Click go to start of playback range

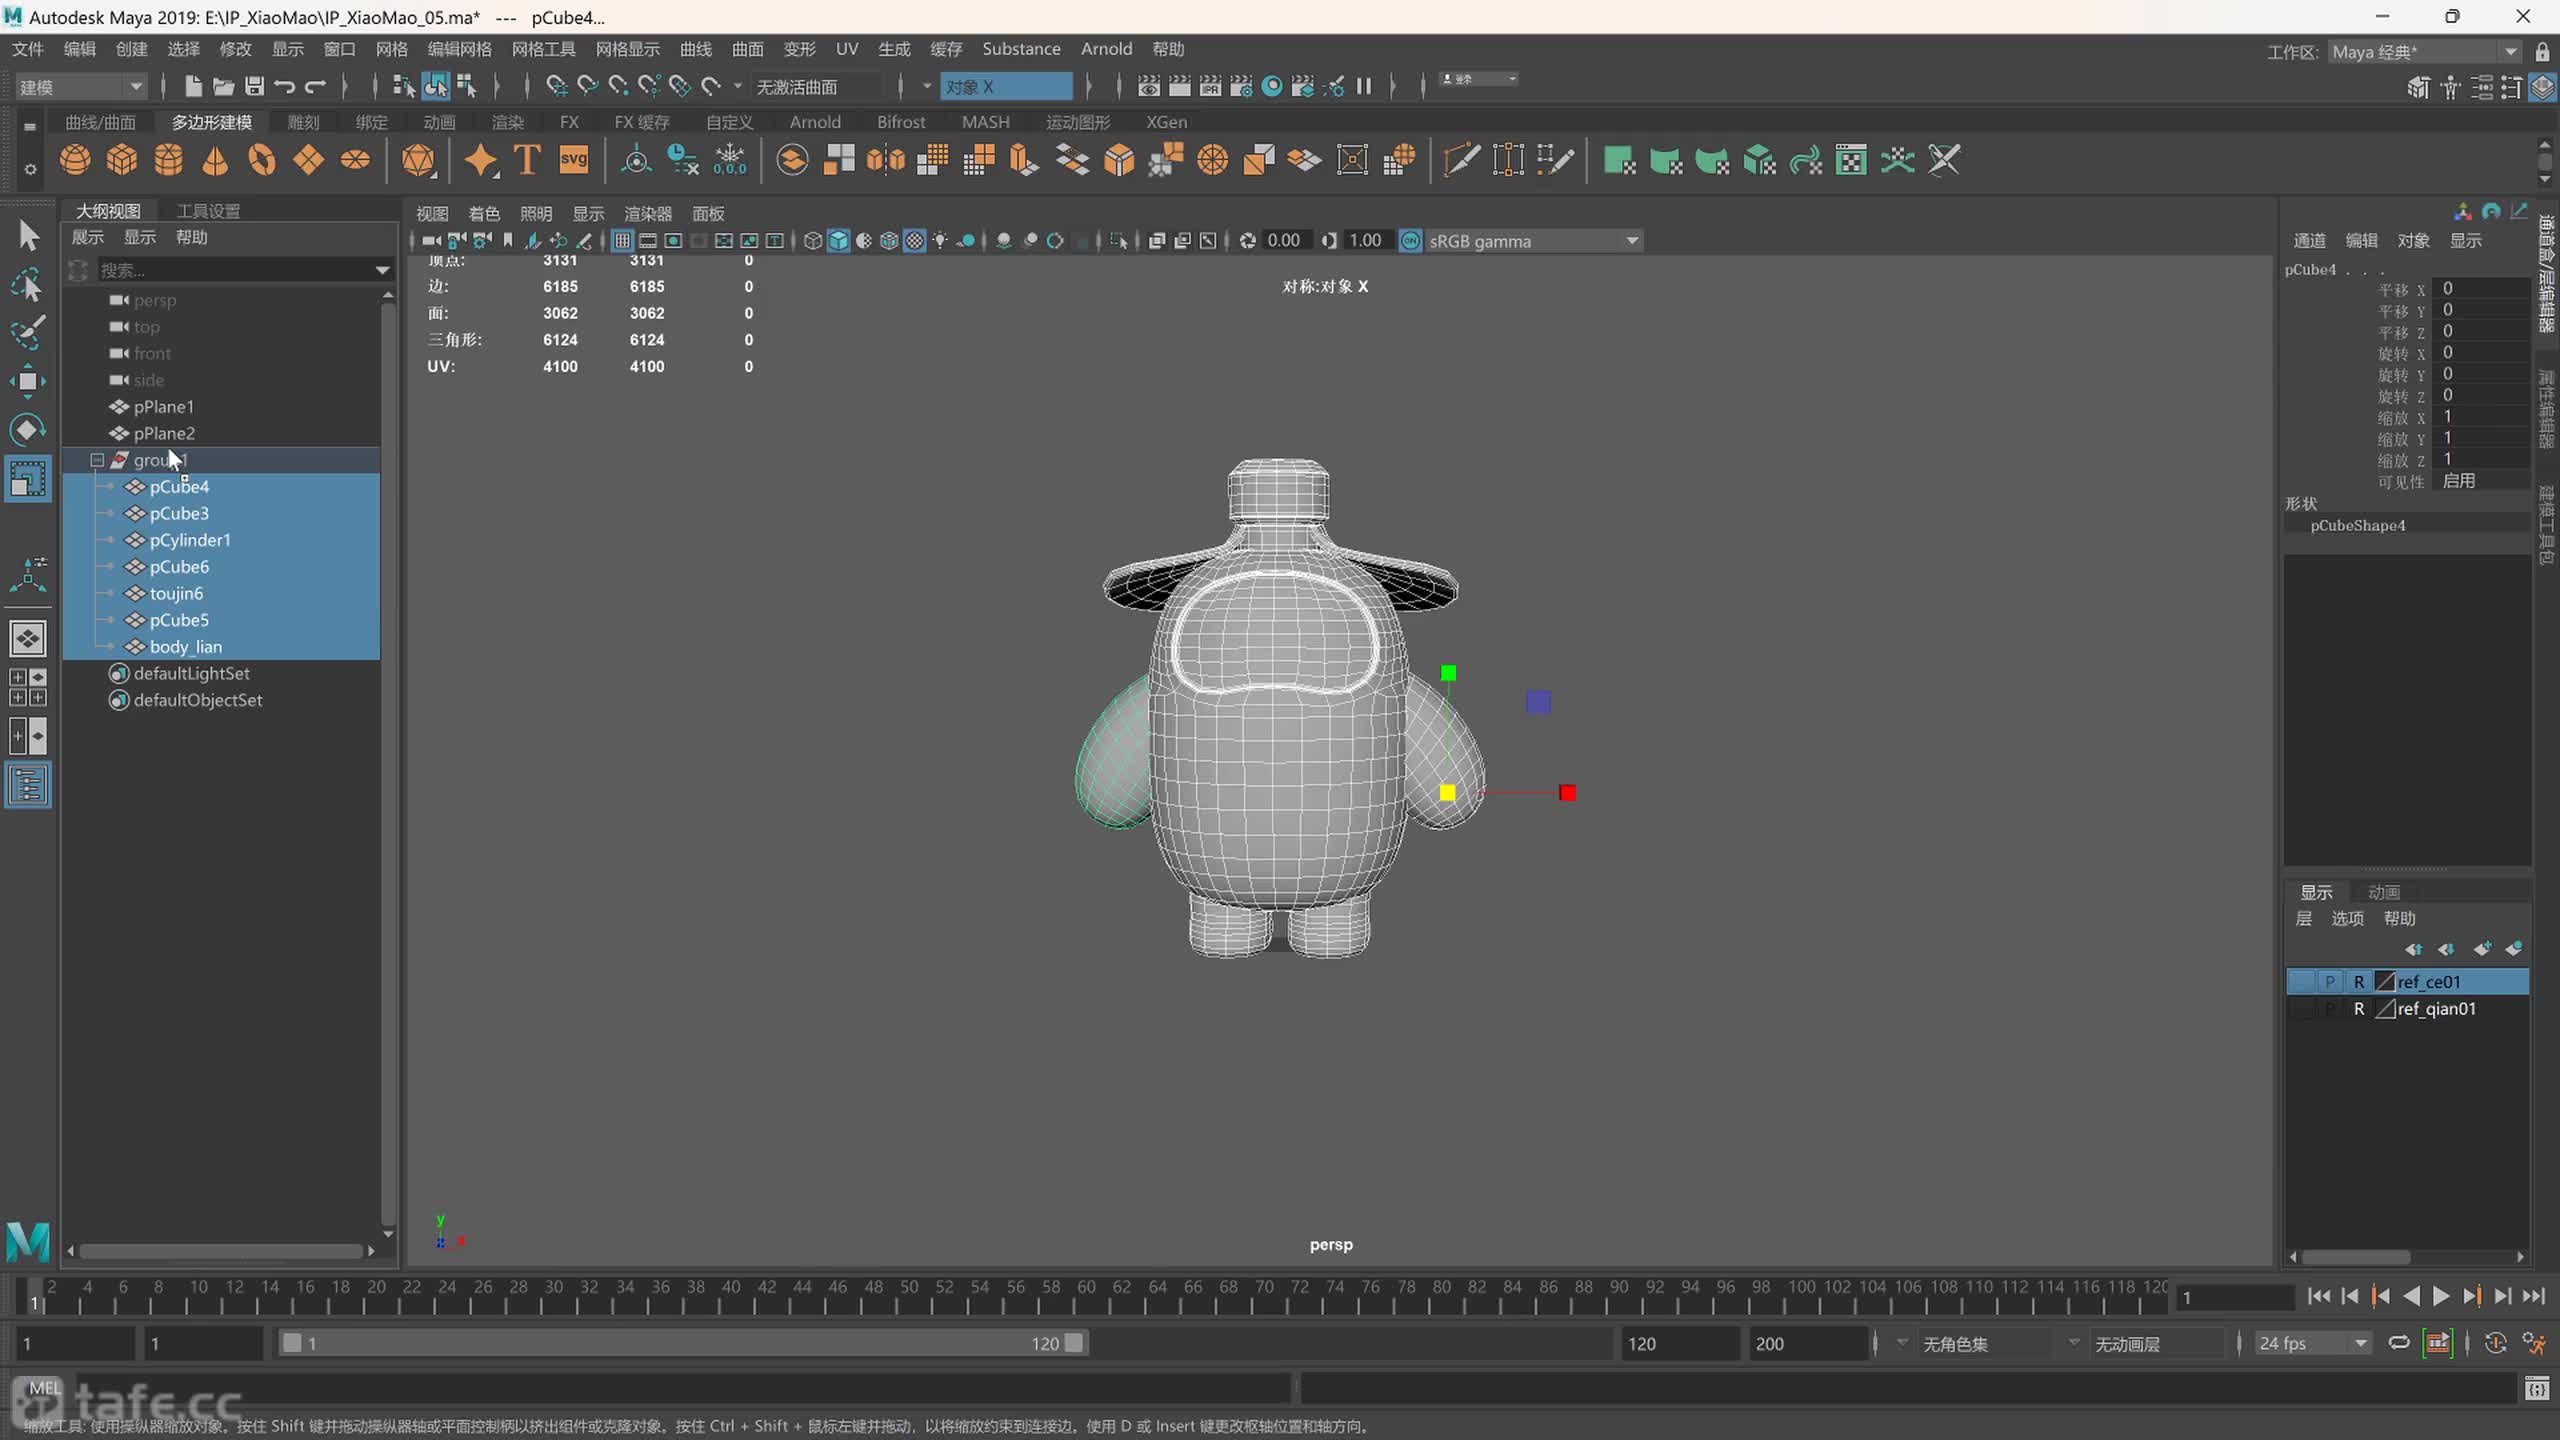2319,1297
